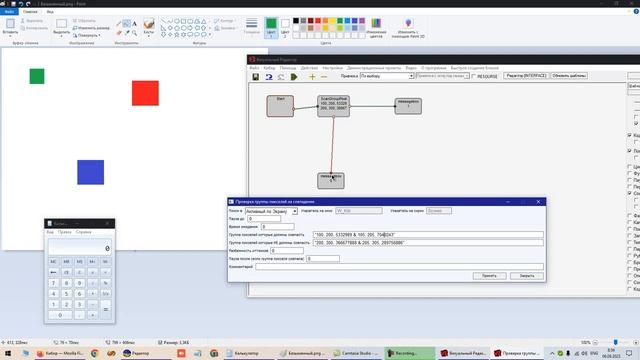Click the comment input field in dialog
Image resolution: width=640 pixels, height=360 pixels.
[x=399, y=267]
